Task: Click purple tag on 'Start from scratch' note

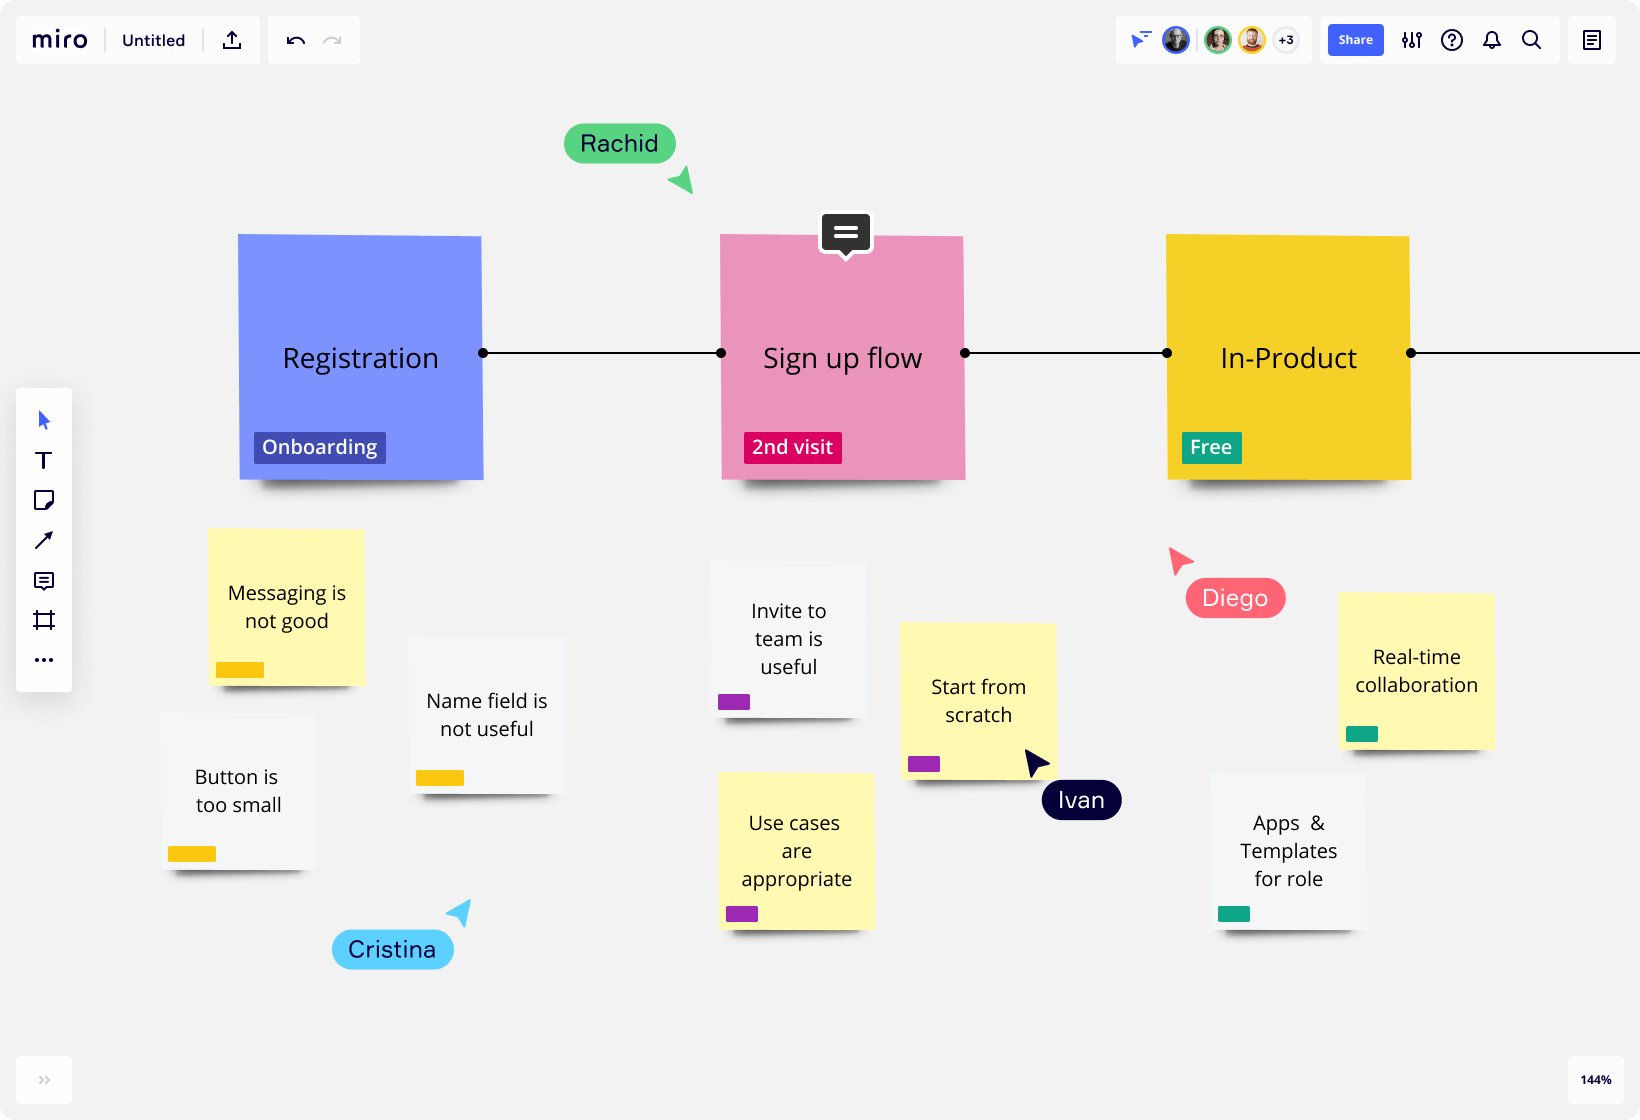Action: [x=924, y=764]
